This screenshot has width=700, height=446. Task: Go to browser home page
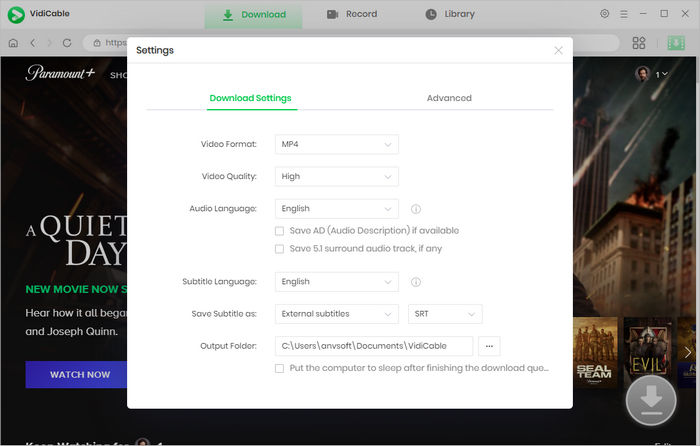pos(13,43)
